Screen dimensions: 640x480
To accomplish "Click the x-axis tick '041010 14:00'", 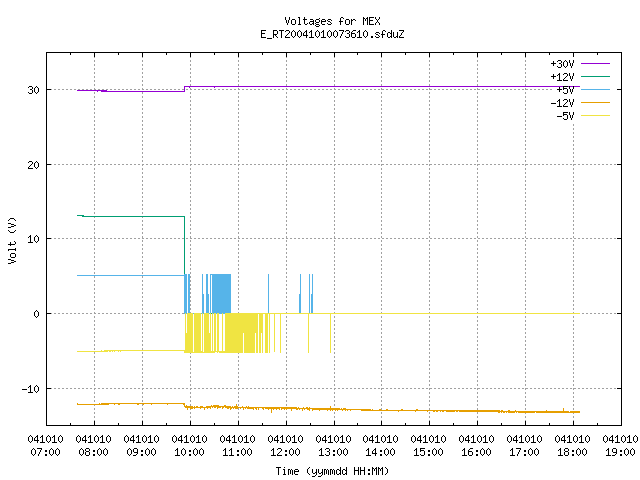I will (x=380, y=445).
